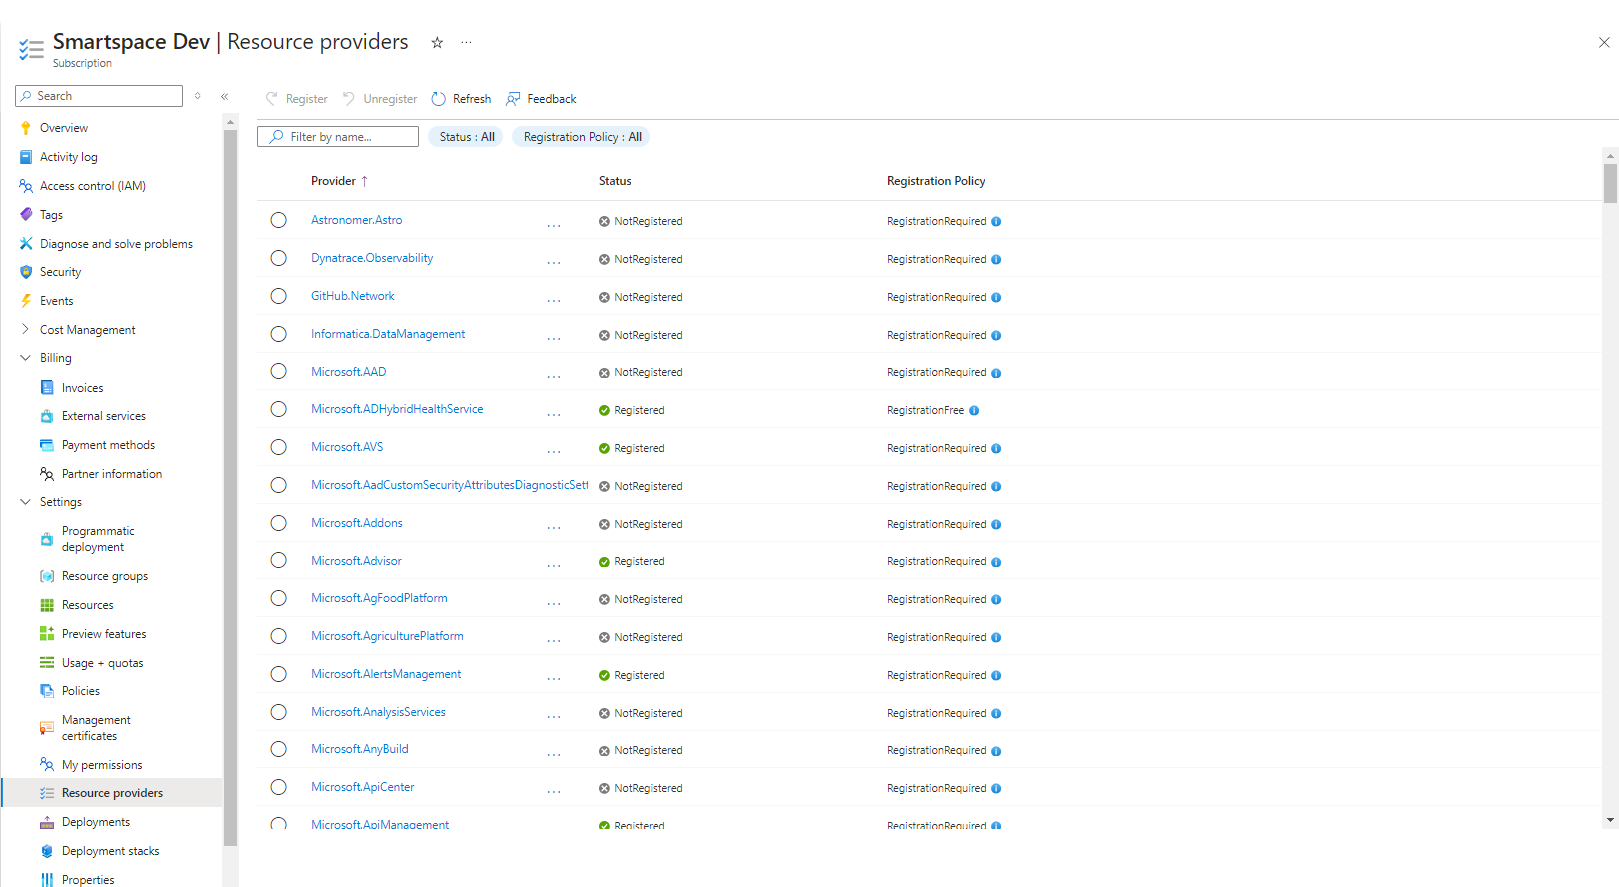Expand the Cost Management section
This screenshot has height=887, width=1619.
pyautogui.click(x=26, y=330)
